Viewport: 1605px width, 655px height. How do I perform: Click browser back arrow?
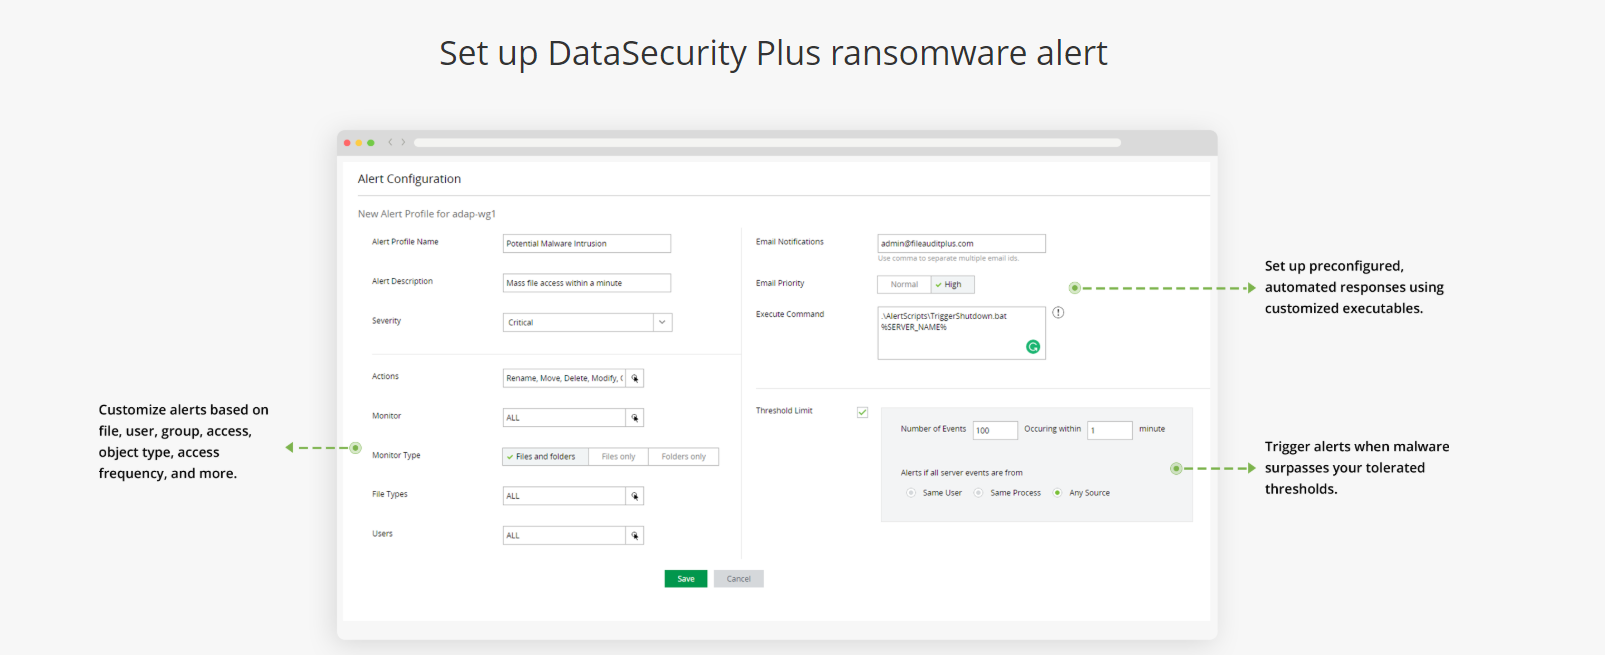coord(390,143)
